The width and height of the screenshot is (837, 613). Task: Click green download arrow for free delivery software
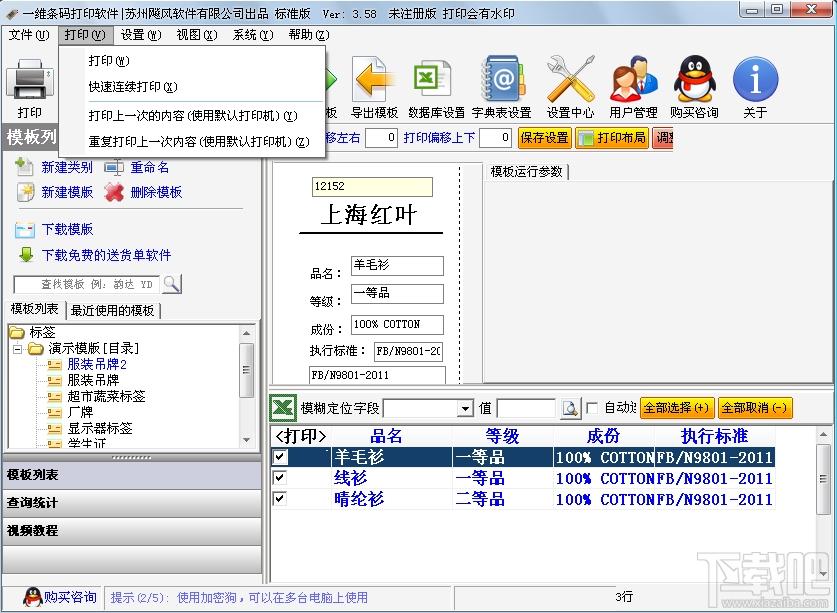pos(26,255)
